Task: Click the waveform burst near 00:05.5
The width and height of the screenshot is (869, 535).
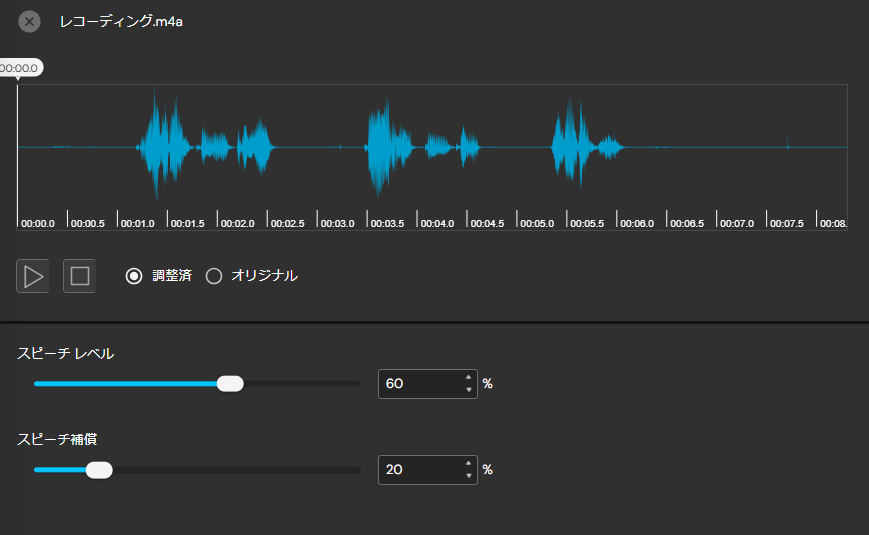Action: (x=572, y=145)
